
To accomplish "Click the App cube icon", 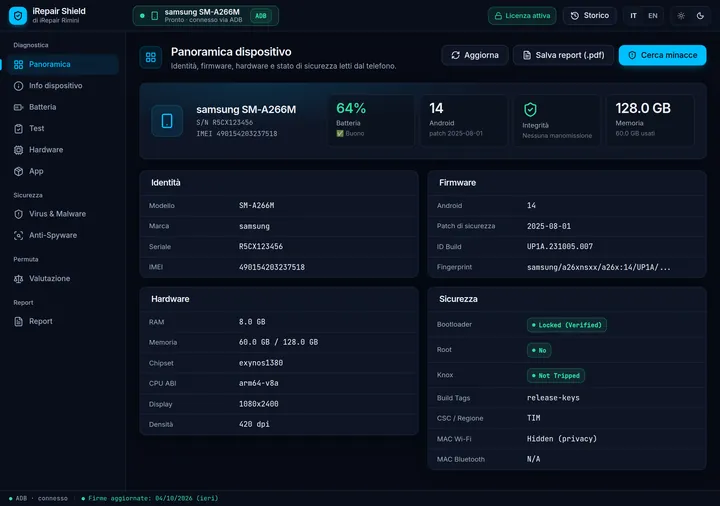I will [x=18, y=171].
